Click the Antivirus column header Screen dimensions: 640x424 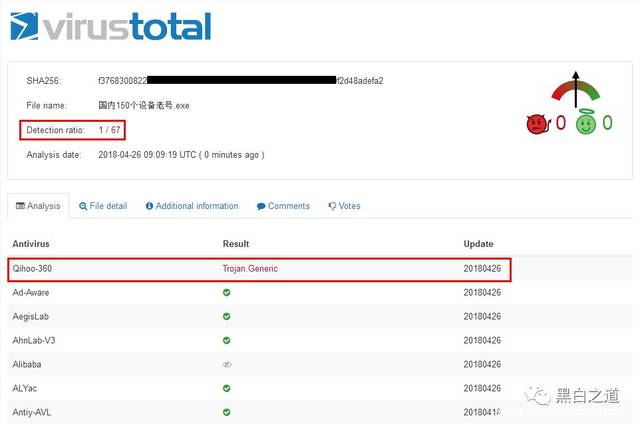pyautogui.click(x=31, y=244)
